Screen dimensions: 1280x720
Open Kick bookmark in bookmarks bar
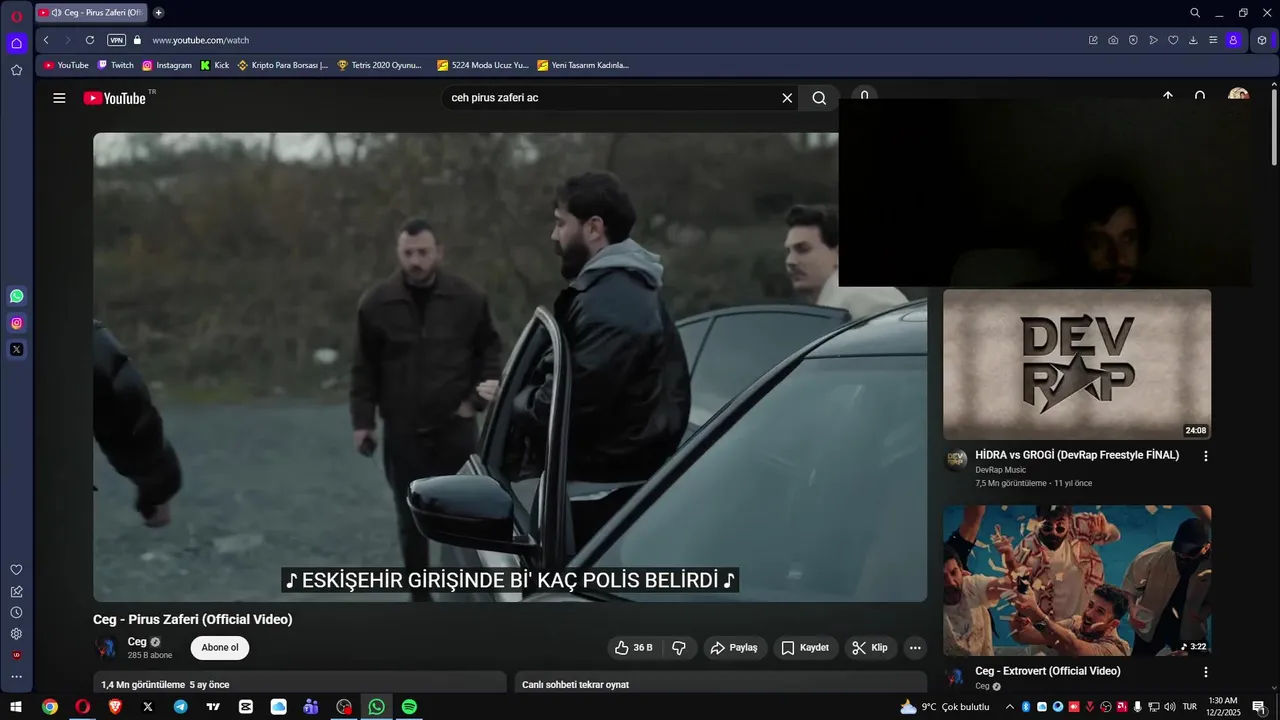(x=214, y=65)
